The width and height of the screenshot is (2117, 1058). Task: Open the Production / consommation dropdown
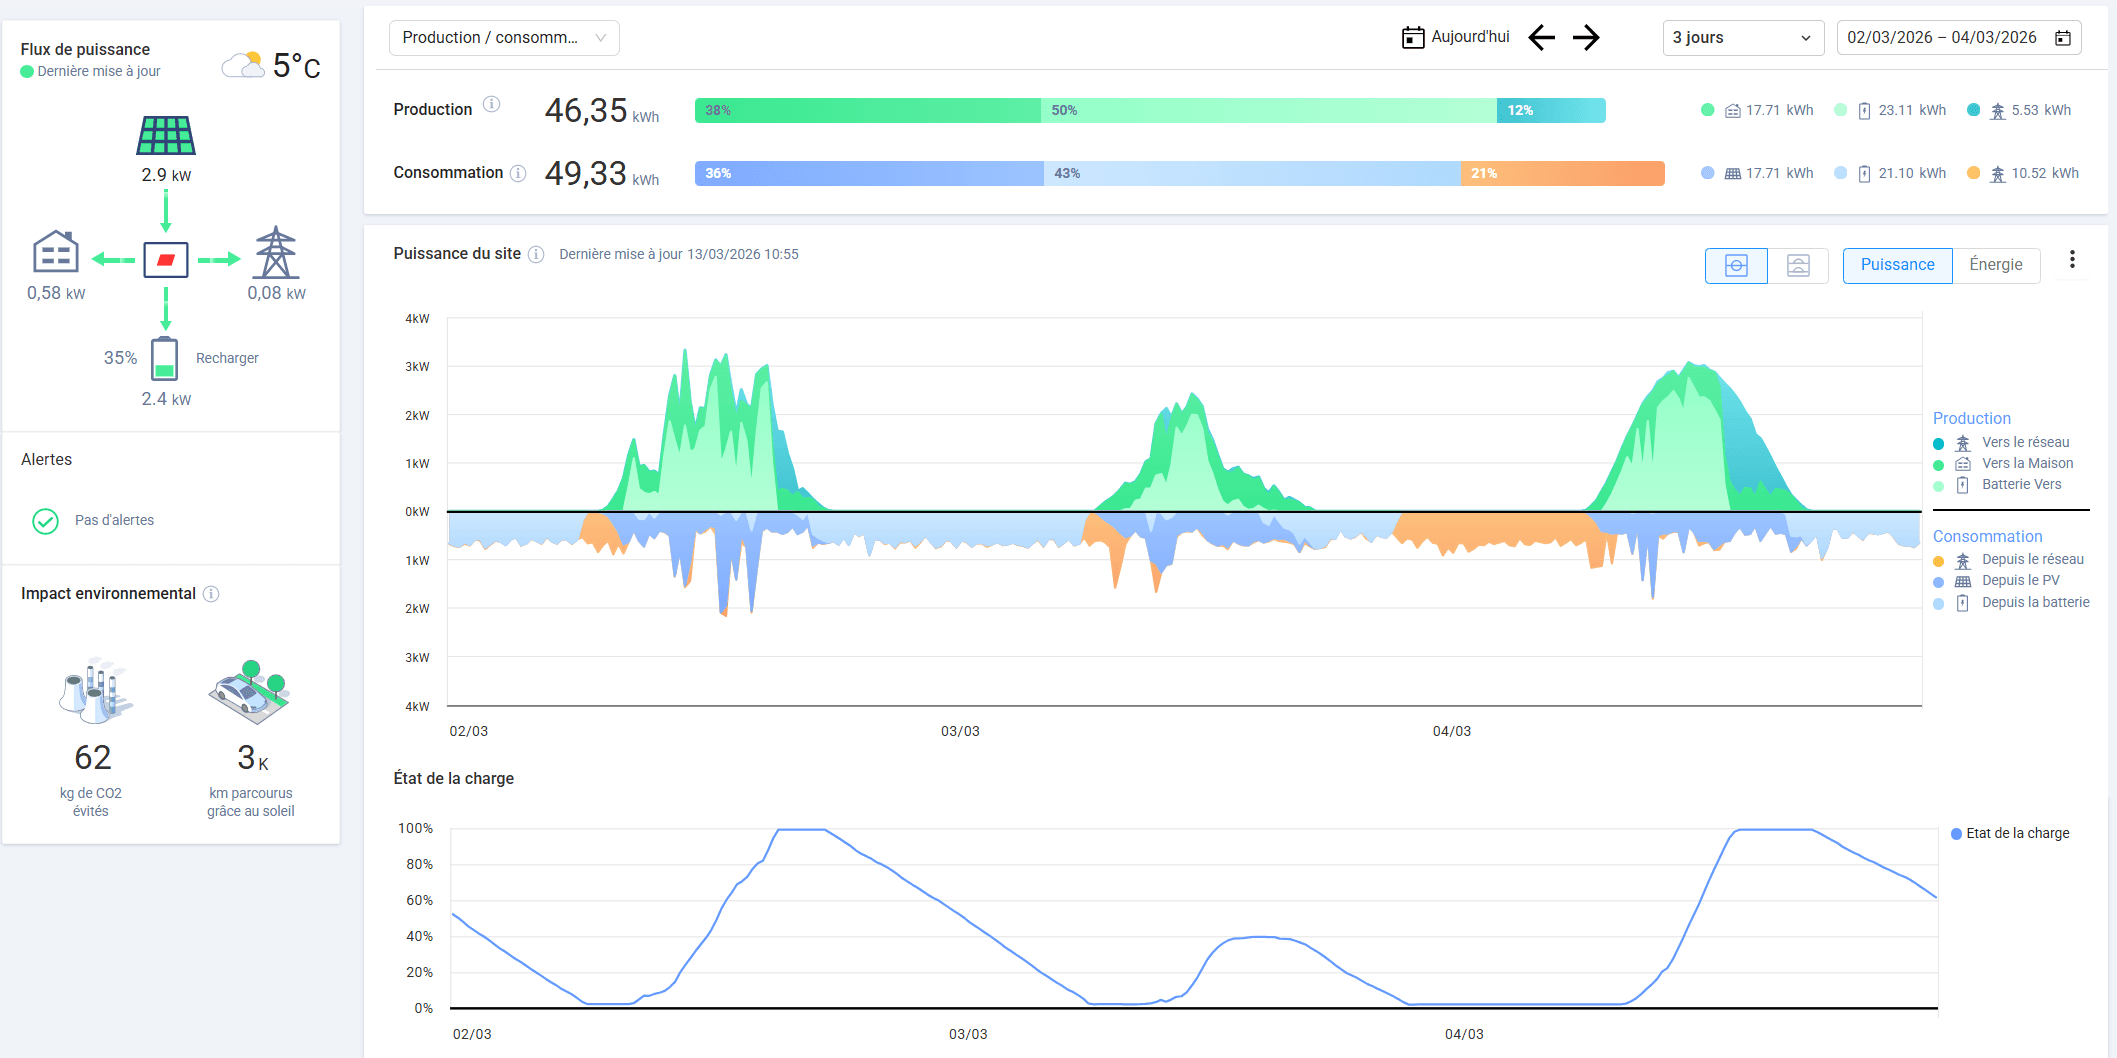click(503, 38)
